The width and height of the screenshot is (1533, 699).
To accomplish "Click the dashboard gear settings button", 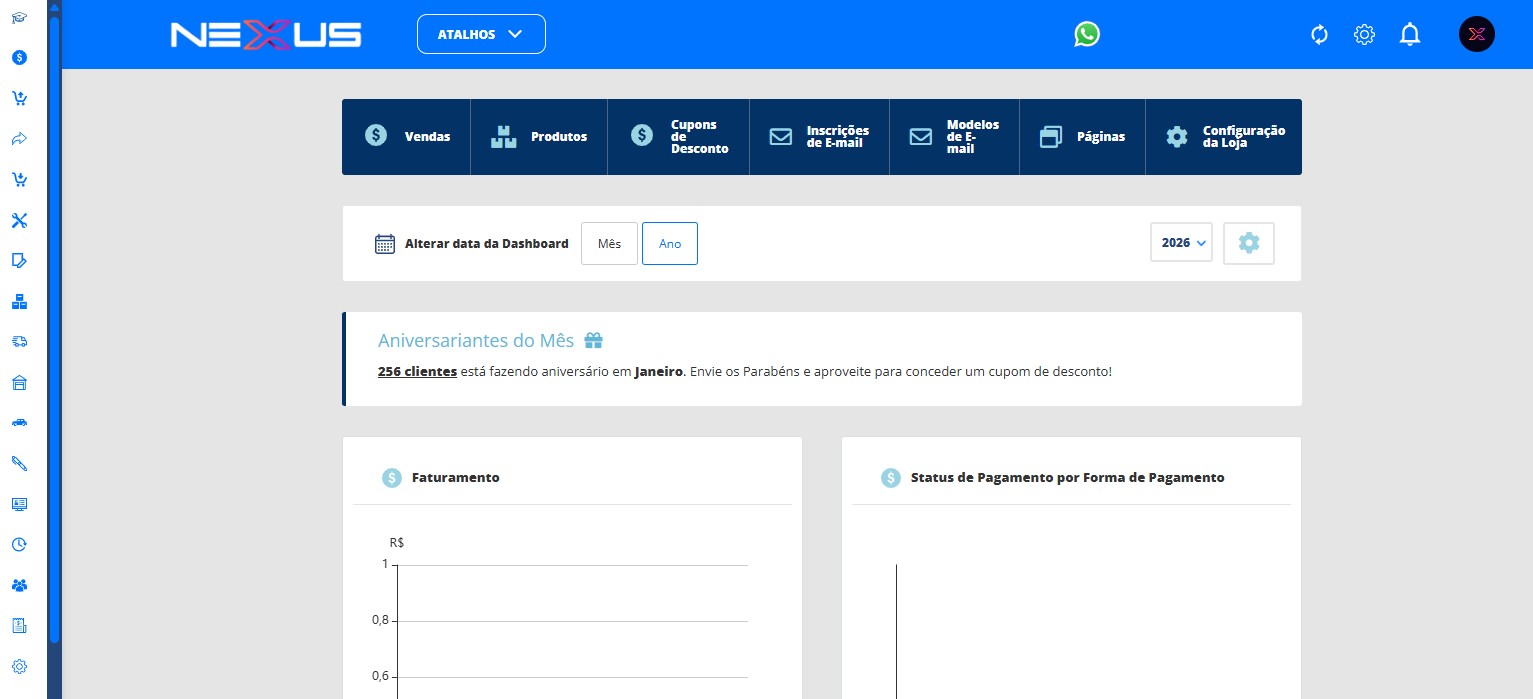I will click(1249, 243).
